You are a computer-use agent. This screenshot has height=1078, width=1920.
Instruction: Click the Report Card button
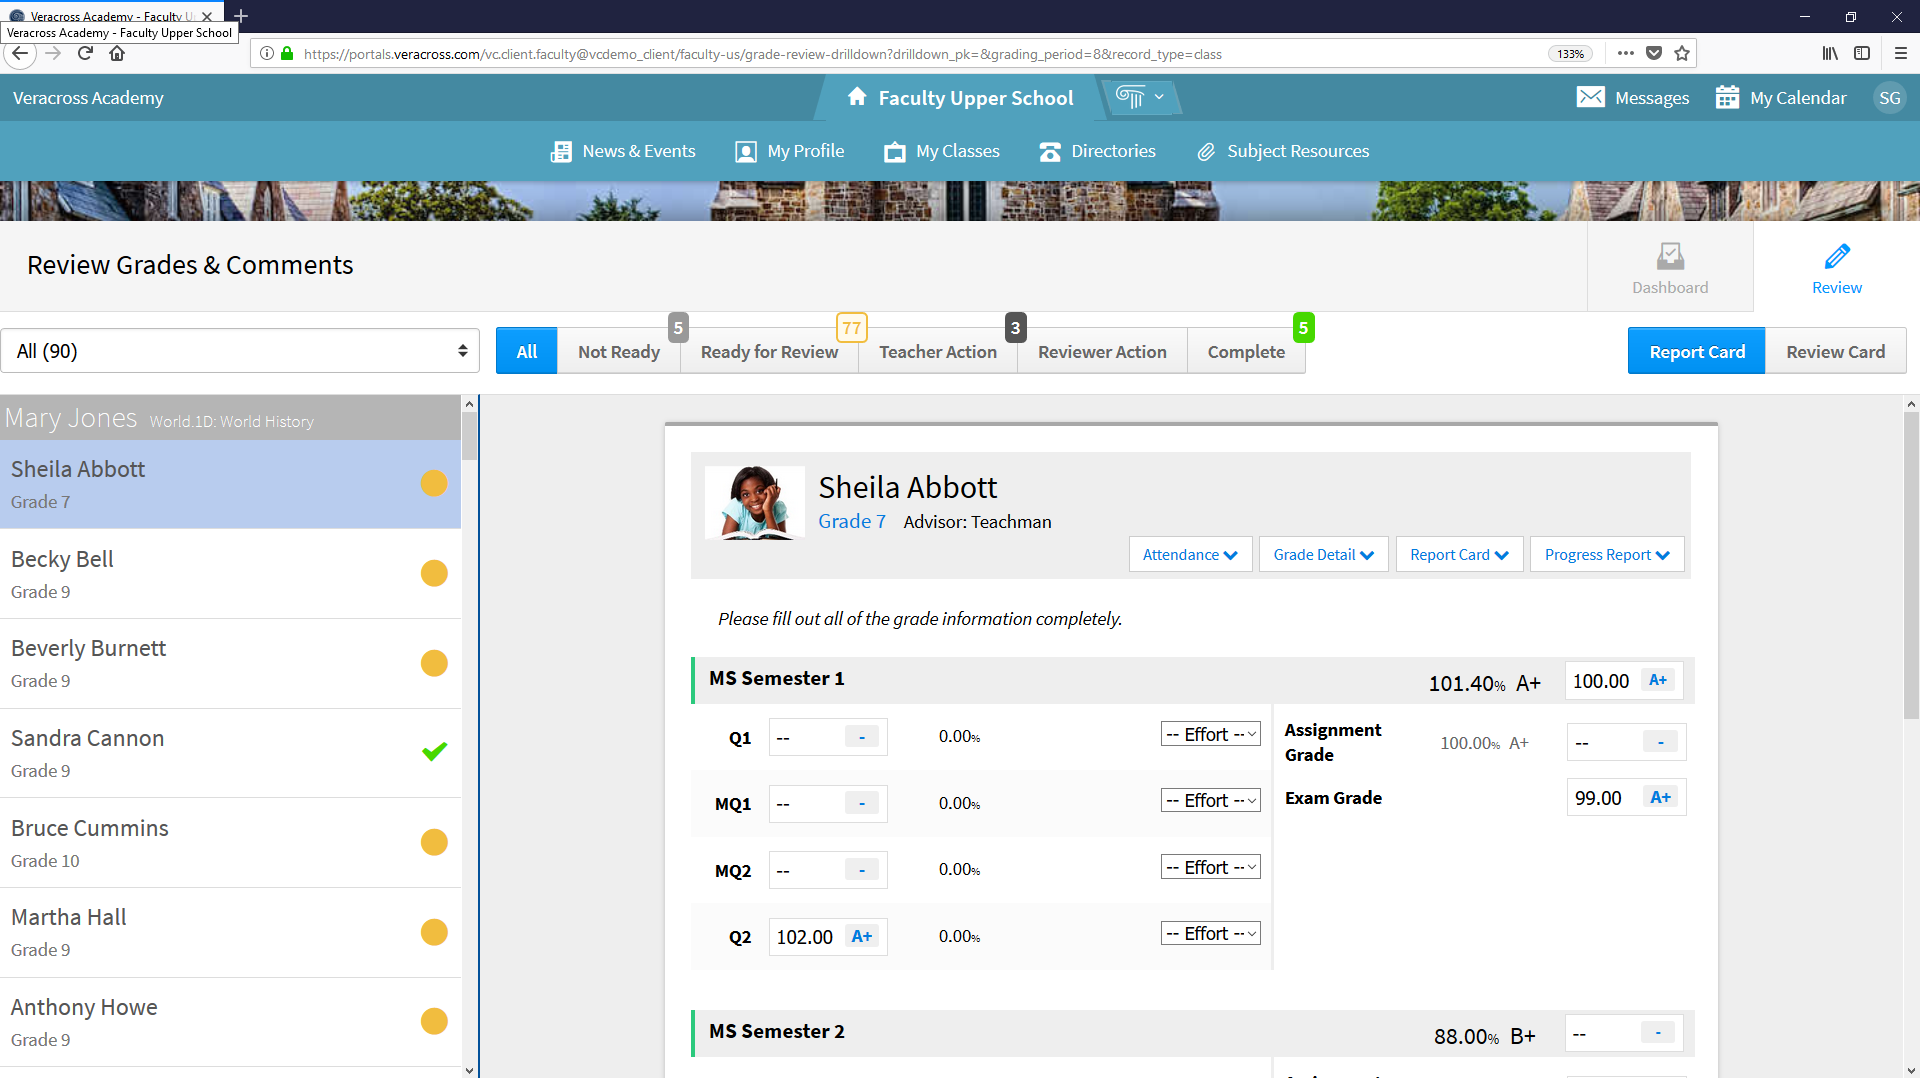pyautogui.click(x=1696, y=352)
